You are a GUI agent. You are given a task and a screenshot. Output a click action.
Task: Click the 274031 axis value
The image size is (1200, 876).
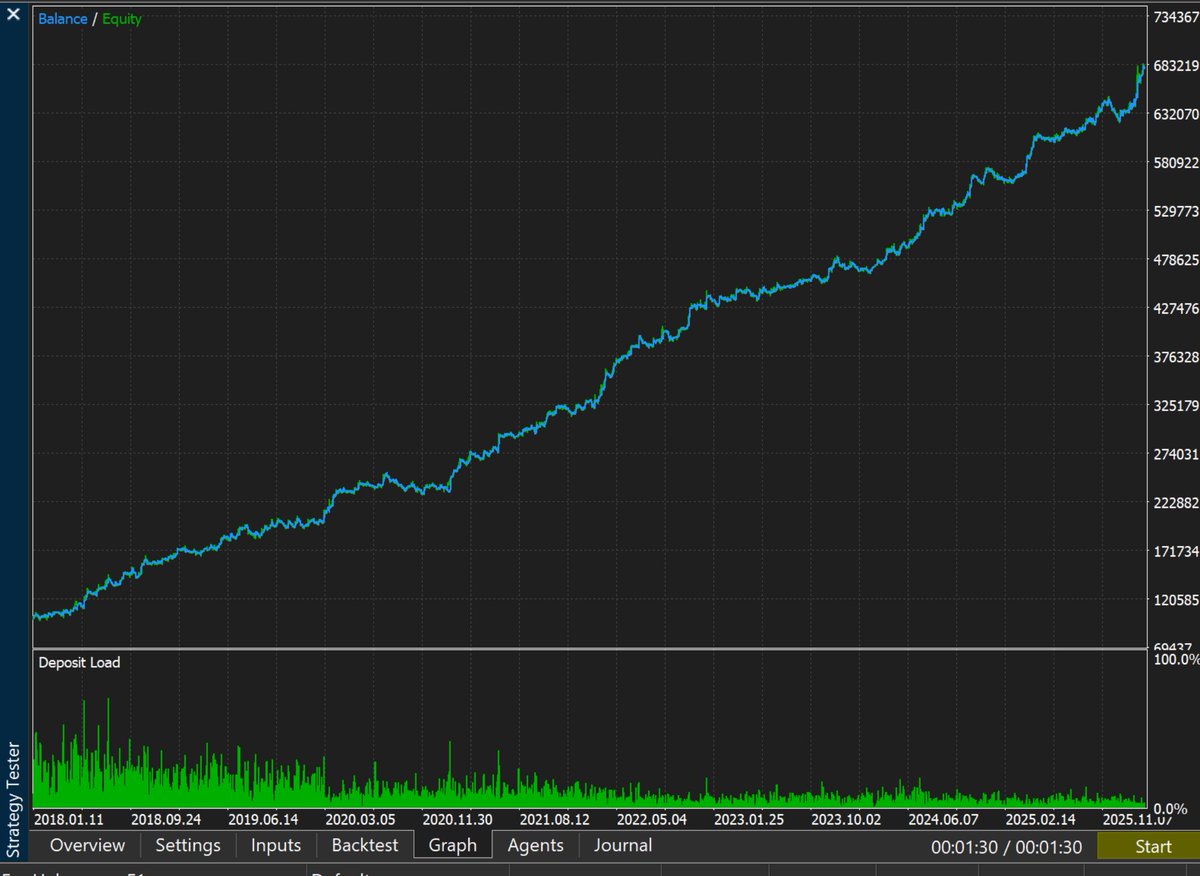1176,455
